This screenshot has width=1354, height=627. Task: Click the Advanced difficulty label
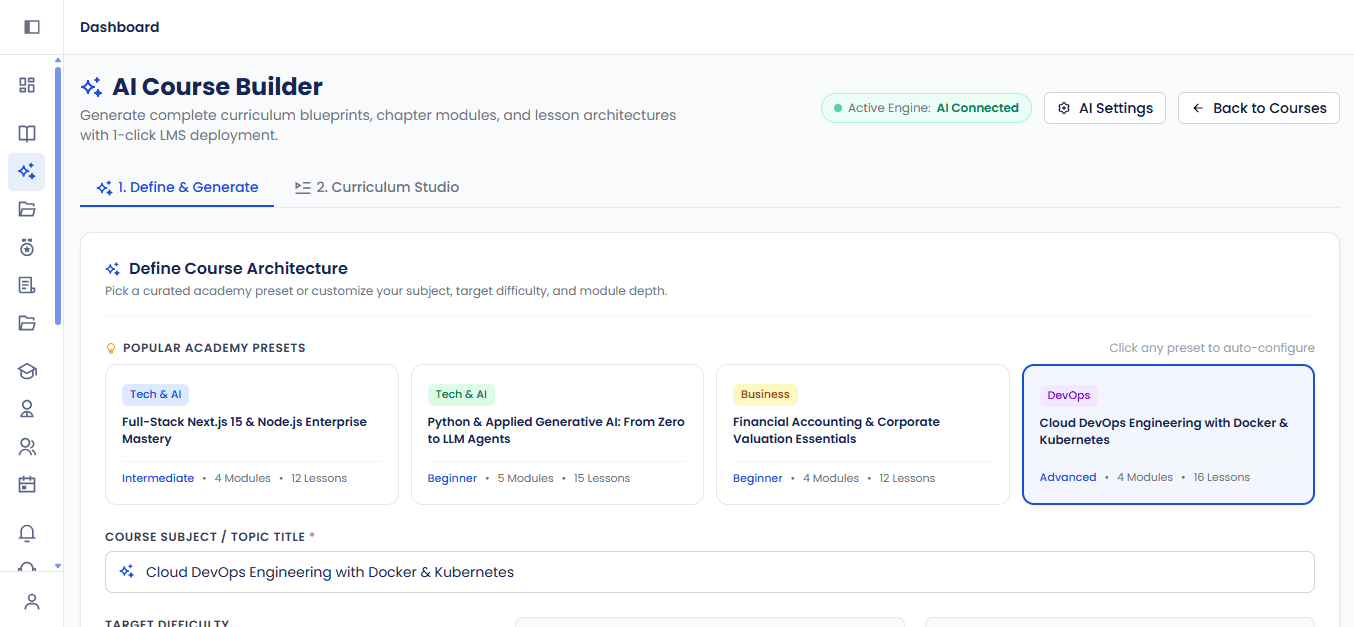(x=1068, y=477)
